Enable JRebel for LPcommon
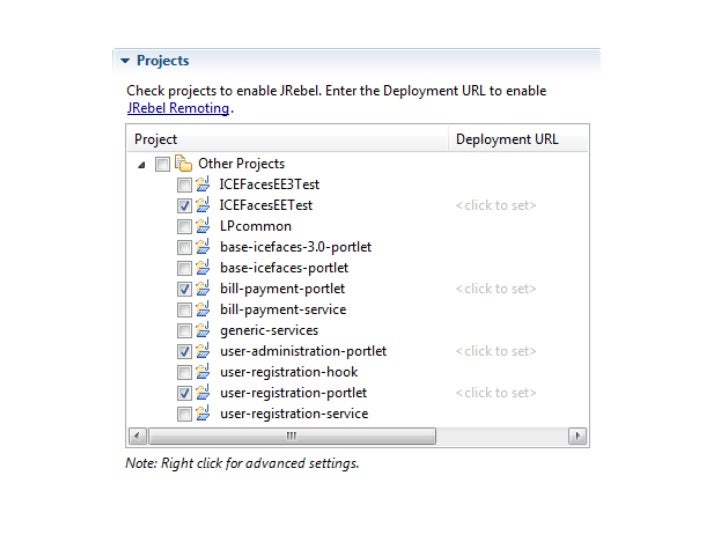This screenshot has width=728, height=546. pos(184,227)
